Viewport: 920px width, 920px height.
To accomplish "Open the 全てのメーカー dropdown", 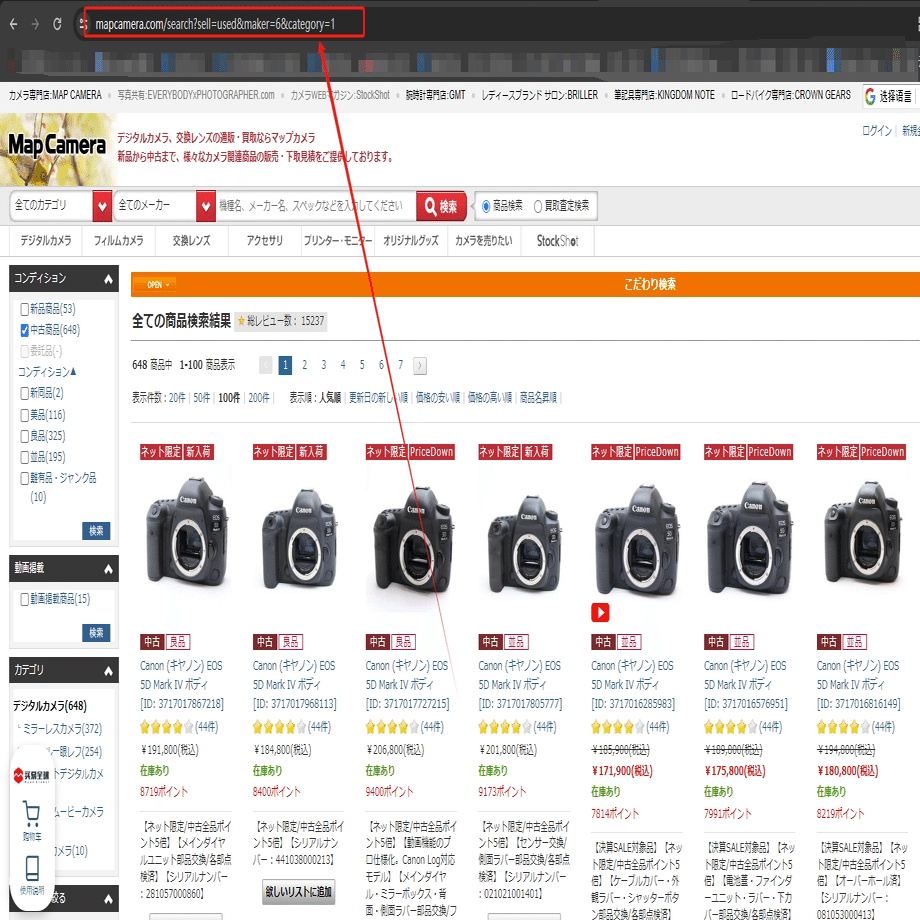I will coord(165,206).
